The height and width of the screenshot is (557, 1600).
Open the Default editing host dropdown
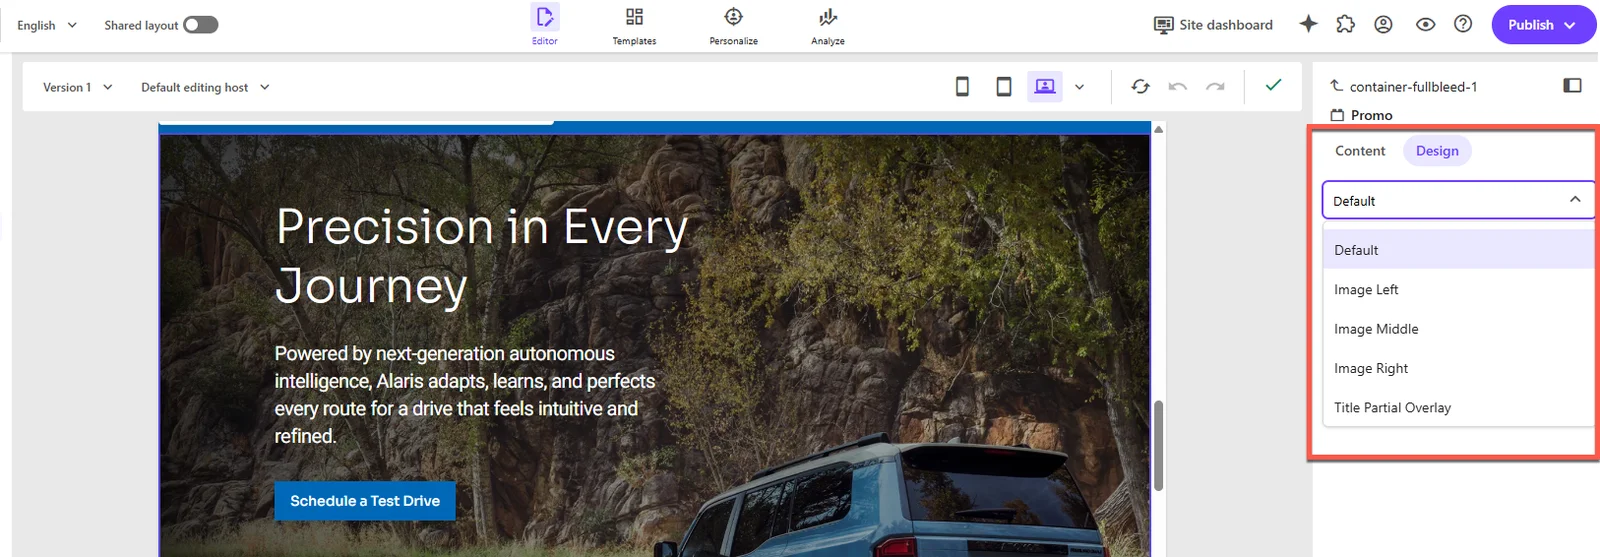205,87
